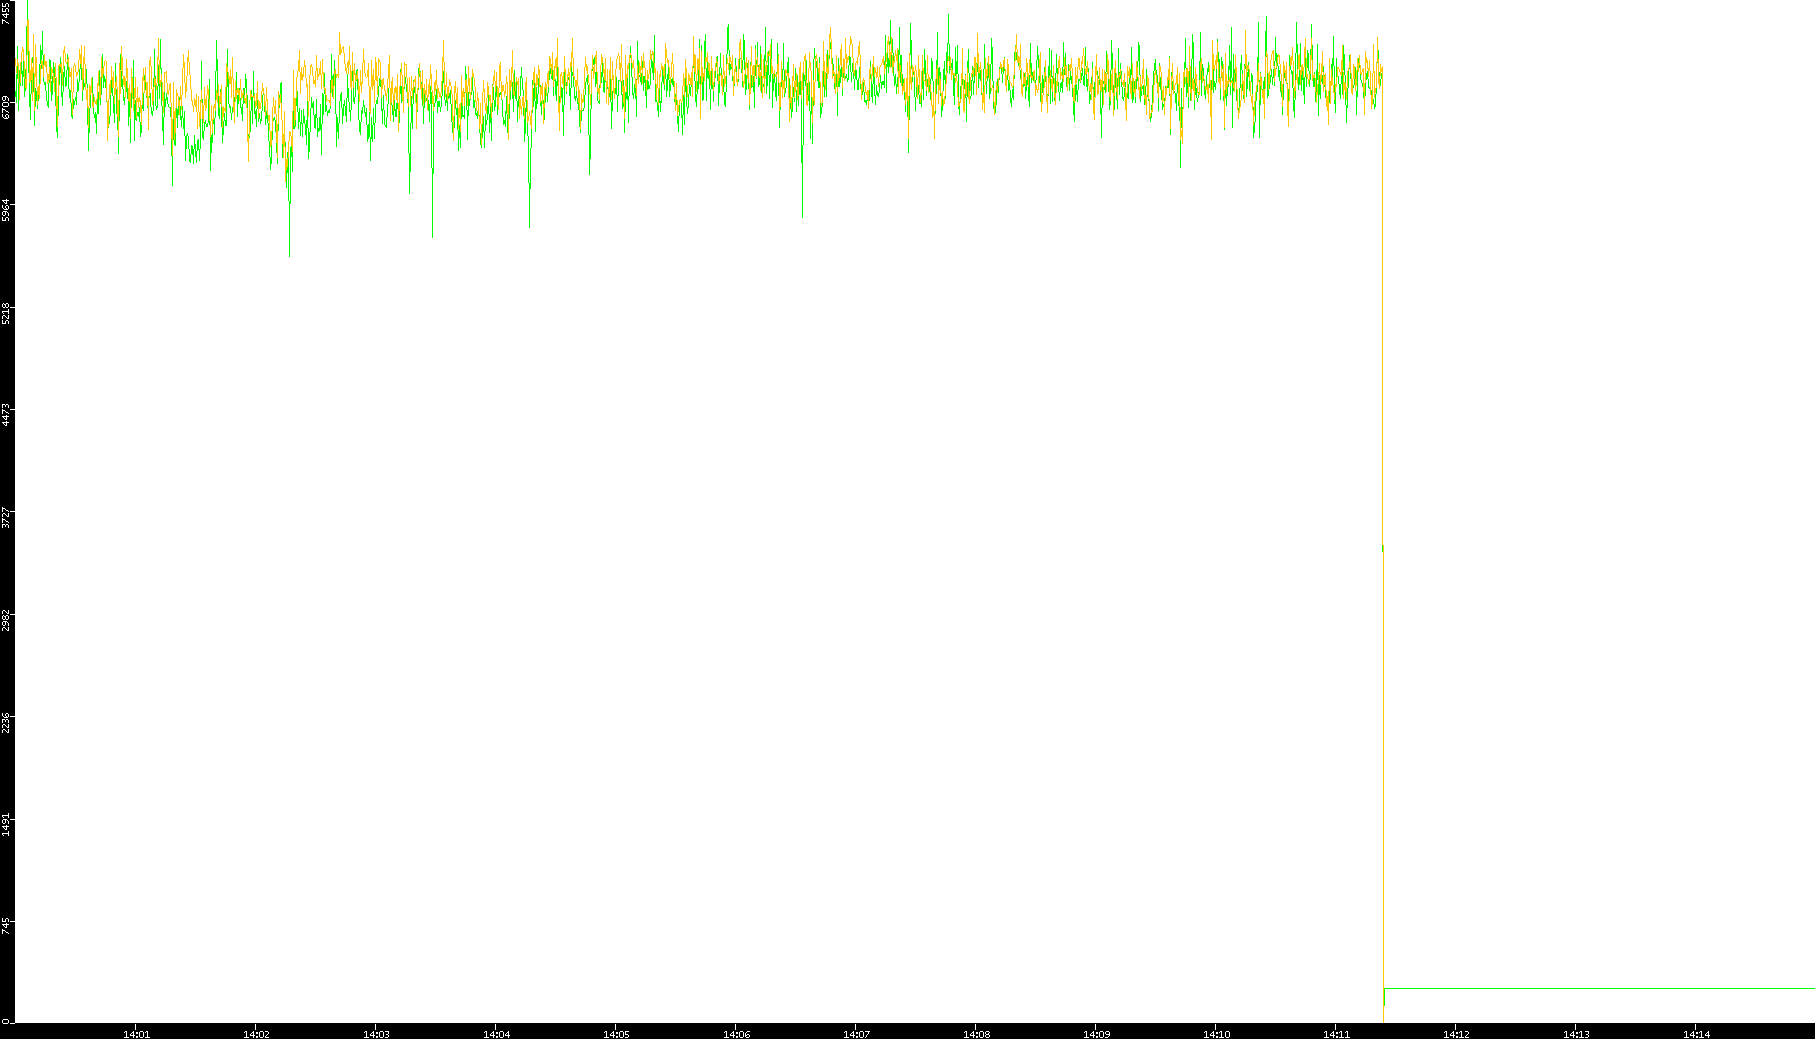Click the 14:02 time axis label
The height and width of the screenshot is (1039, 1815).
[x=256, y=1033]
